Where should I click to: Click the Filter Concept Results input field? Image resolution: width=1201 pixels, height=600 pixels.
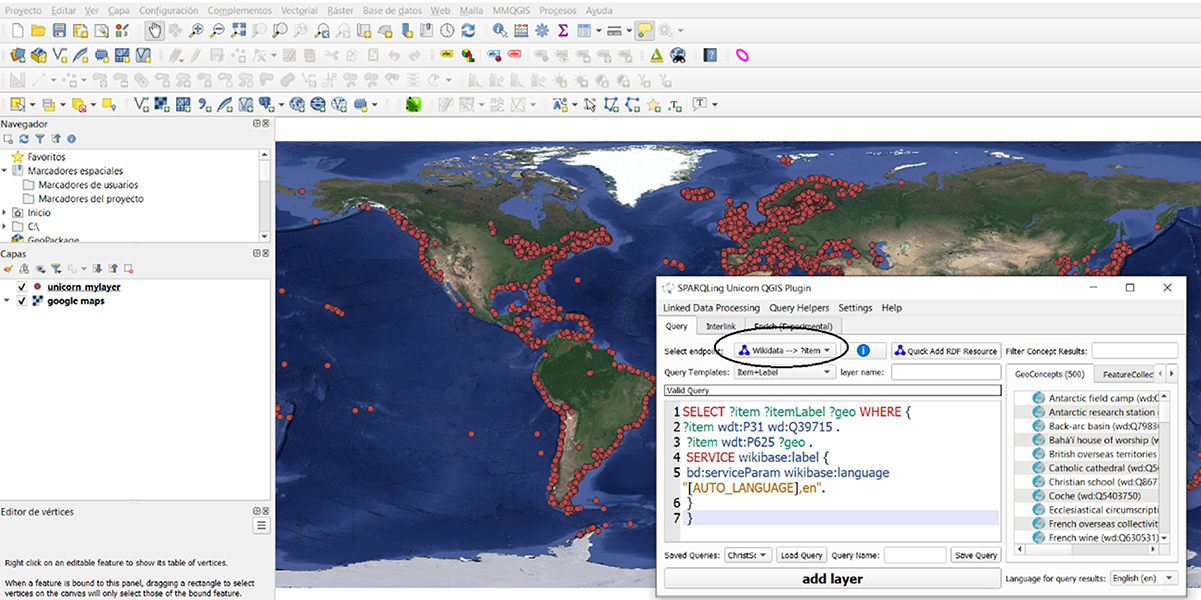tap(1134, 351)
